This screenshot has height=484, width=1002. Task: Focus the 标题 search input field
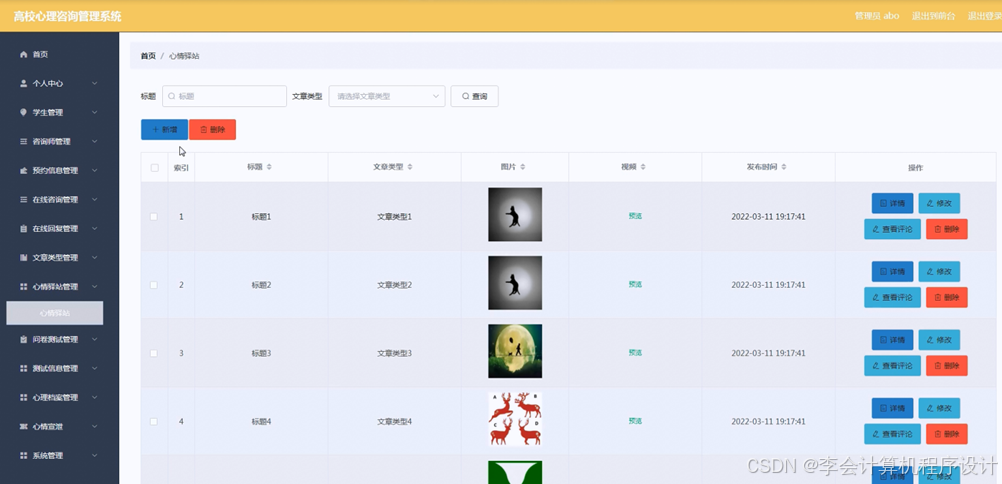(x=224, y=97)
